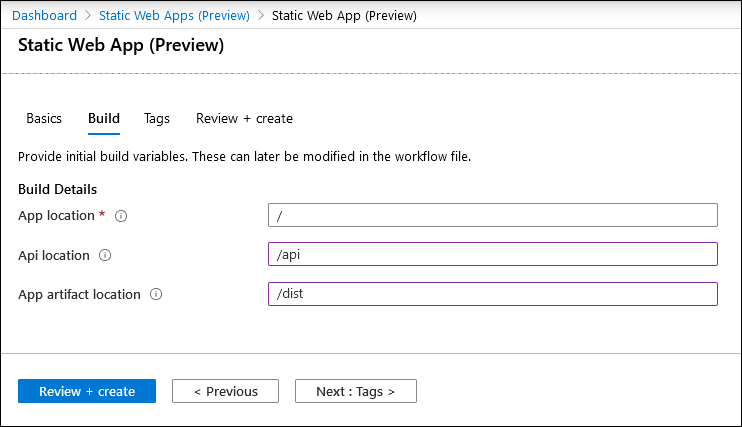
Task: Click the Build Details heading
Action: pyautogui.click(x=57, y=189)
